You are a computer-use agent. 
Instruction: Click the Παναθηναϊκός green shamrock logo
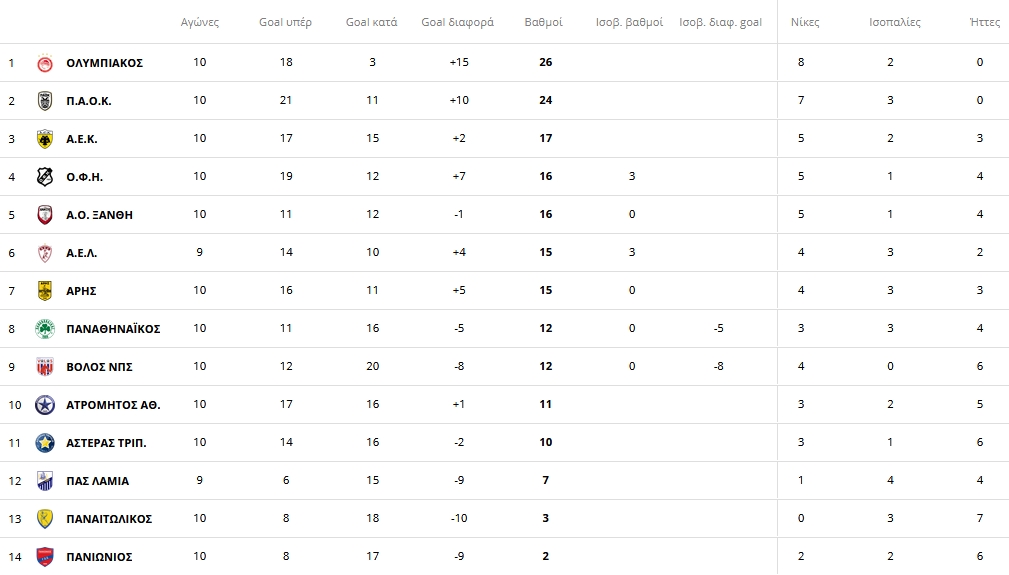44,329
